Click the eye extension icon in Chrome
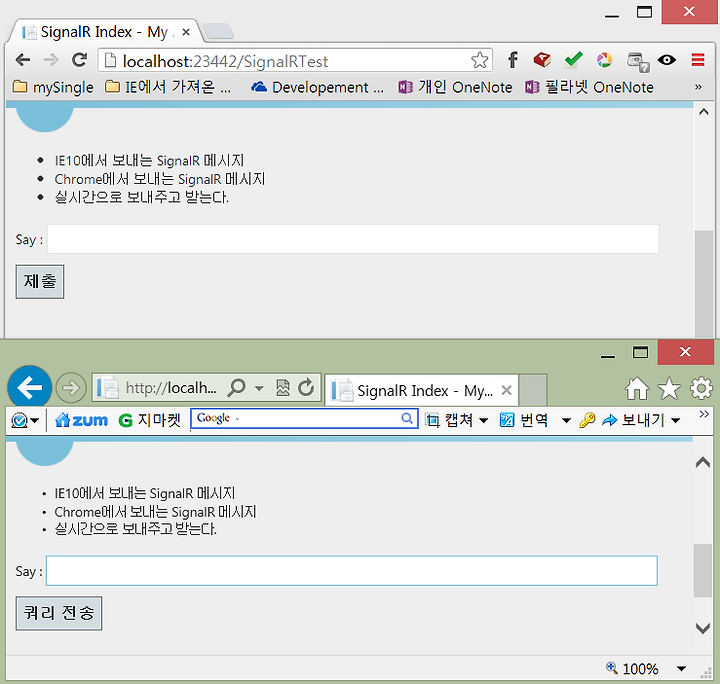This screenshot has height=684, width=720. coord(667,60)
